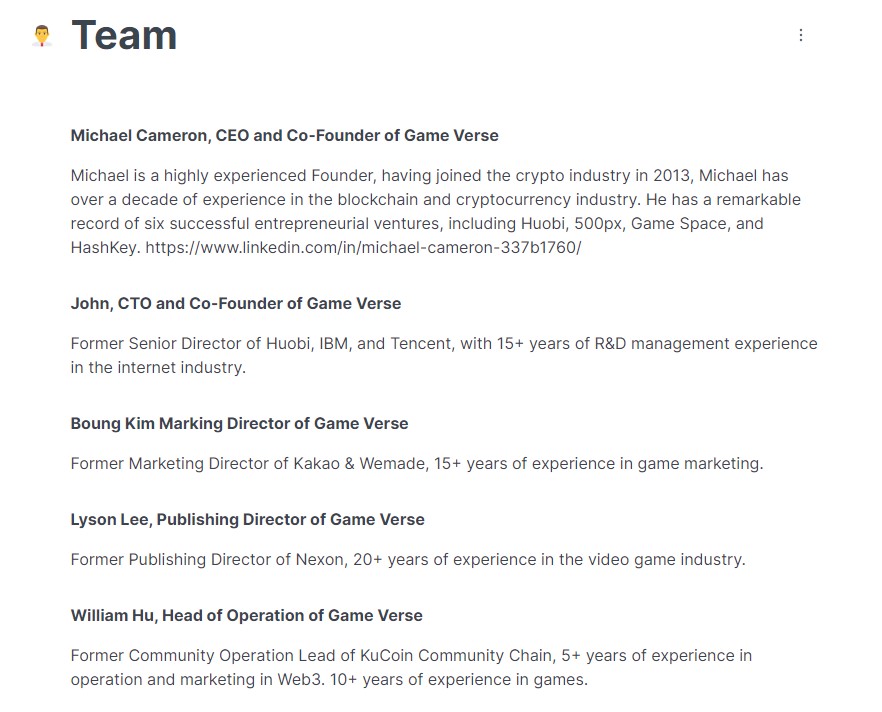Click the person emoji page icon
882x712 pixels.
pyautogui.click(x=41, y=37)
